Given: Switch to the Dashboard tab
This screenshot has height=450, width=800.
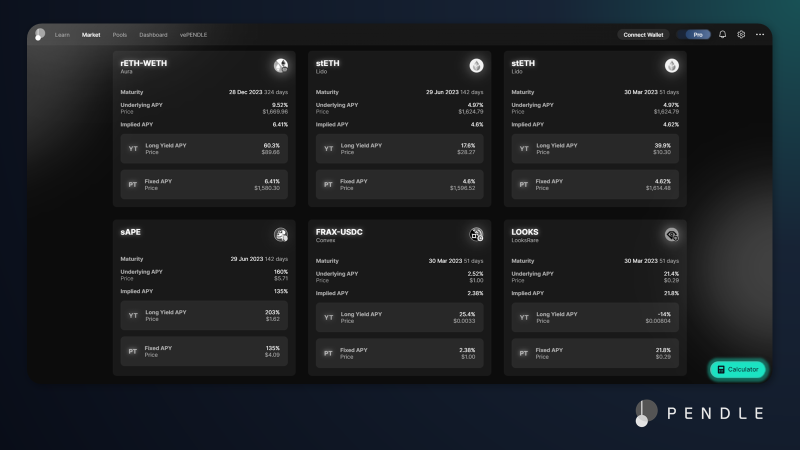Looking at the screenshot, I should coord(153,34).
